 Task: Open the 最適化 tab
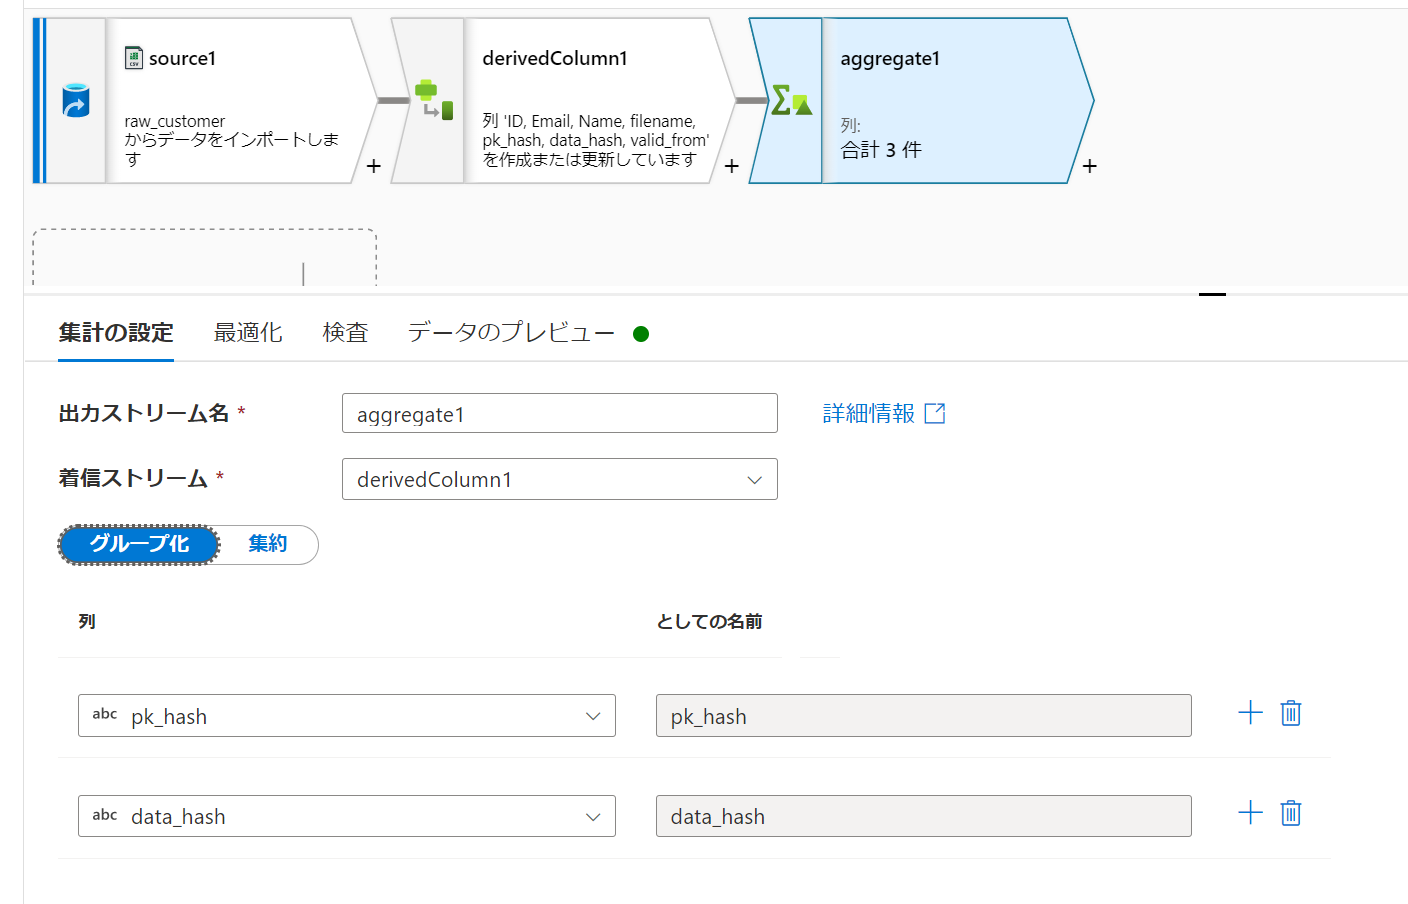tap(248, 333)
